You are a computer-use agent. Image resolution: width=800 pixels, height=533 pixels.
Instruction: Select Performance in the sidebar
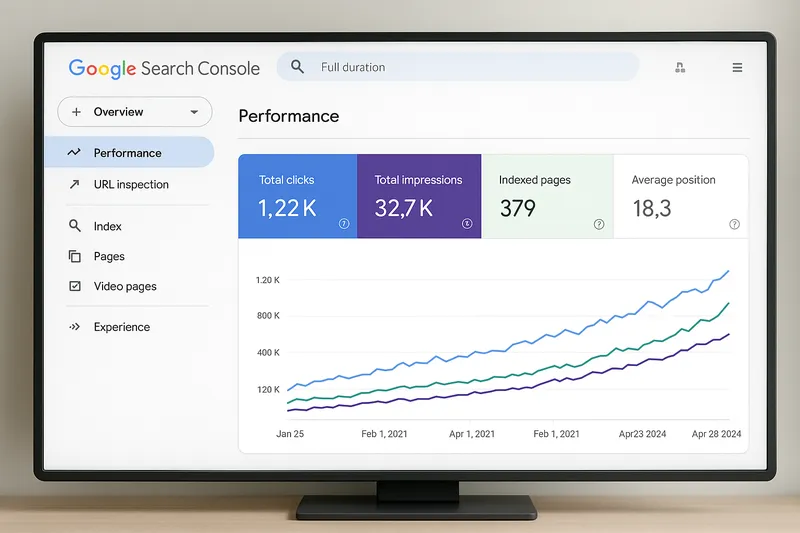(129, 153)
